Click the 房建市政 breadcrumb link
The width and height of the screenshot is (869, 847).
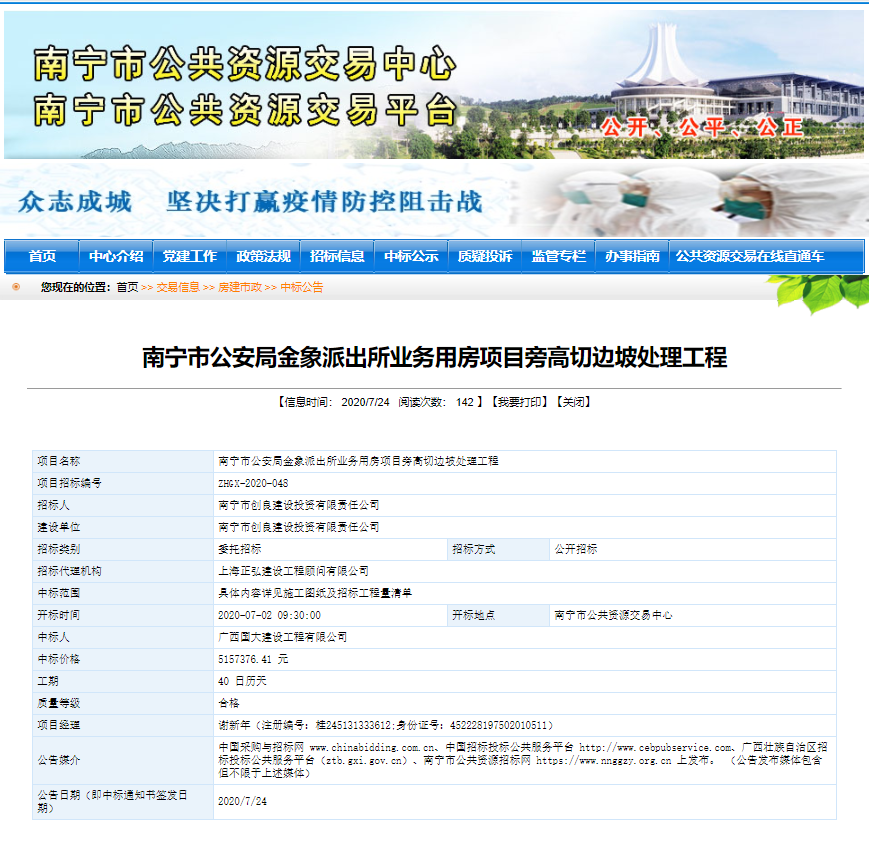(240, 287)
